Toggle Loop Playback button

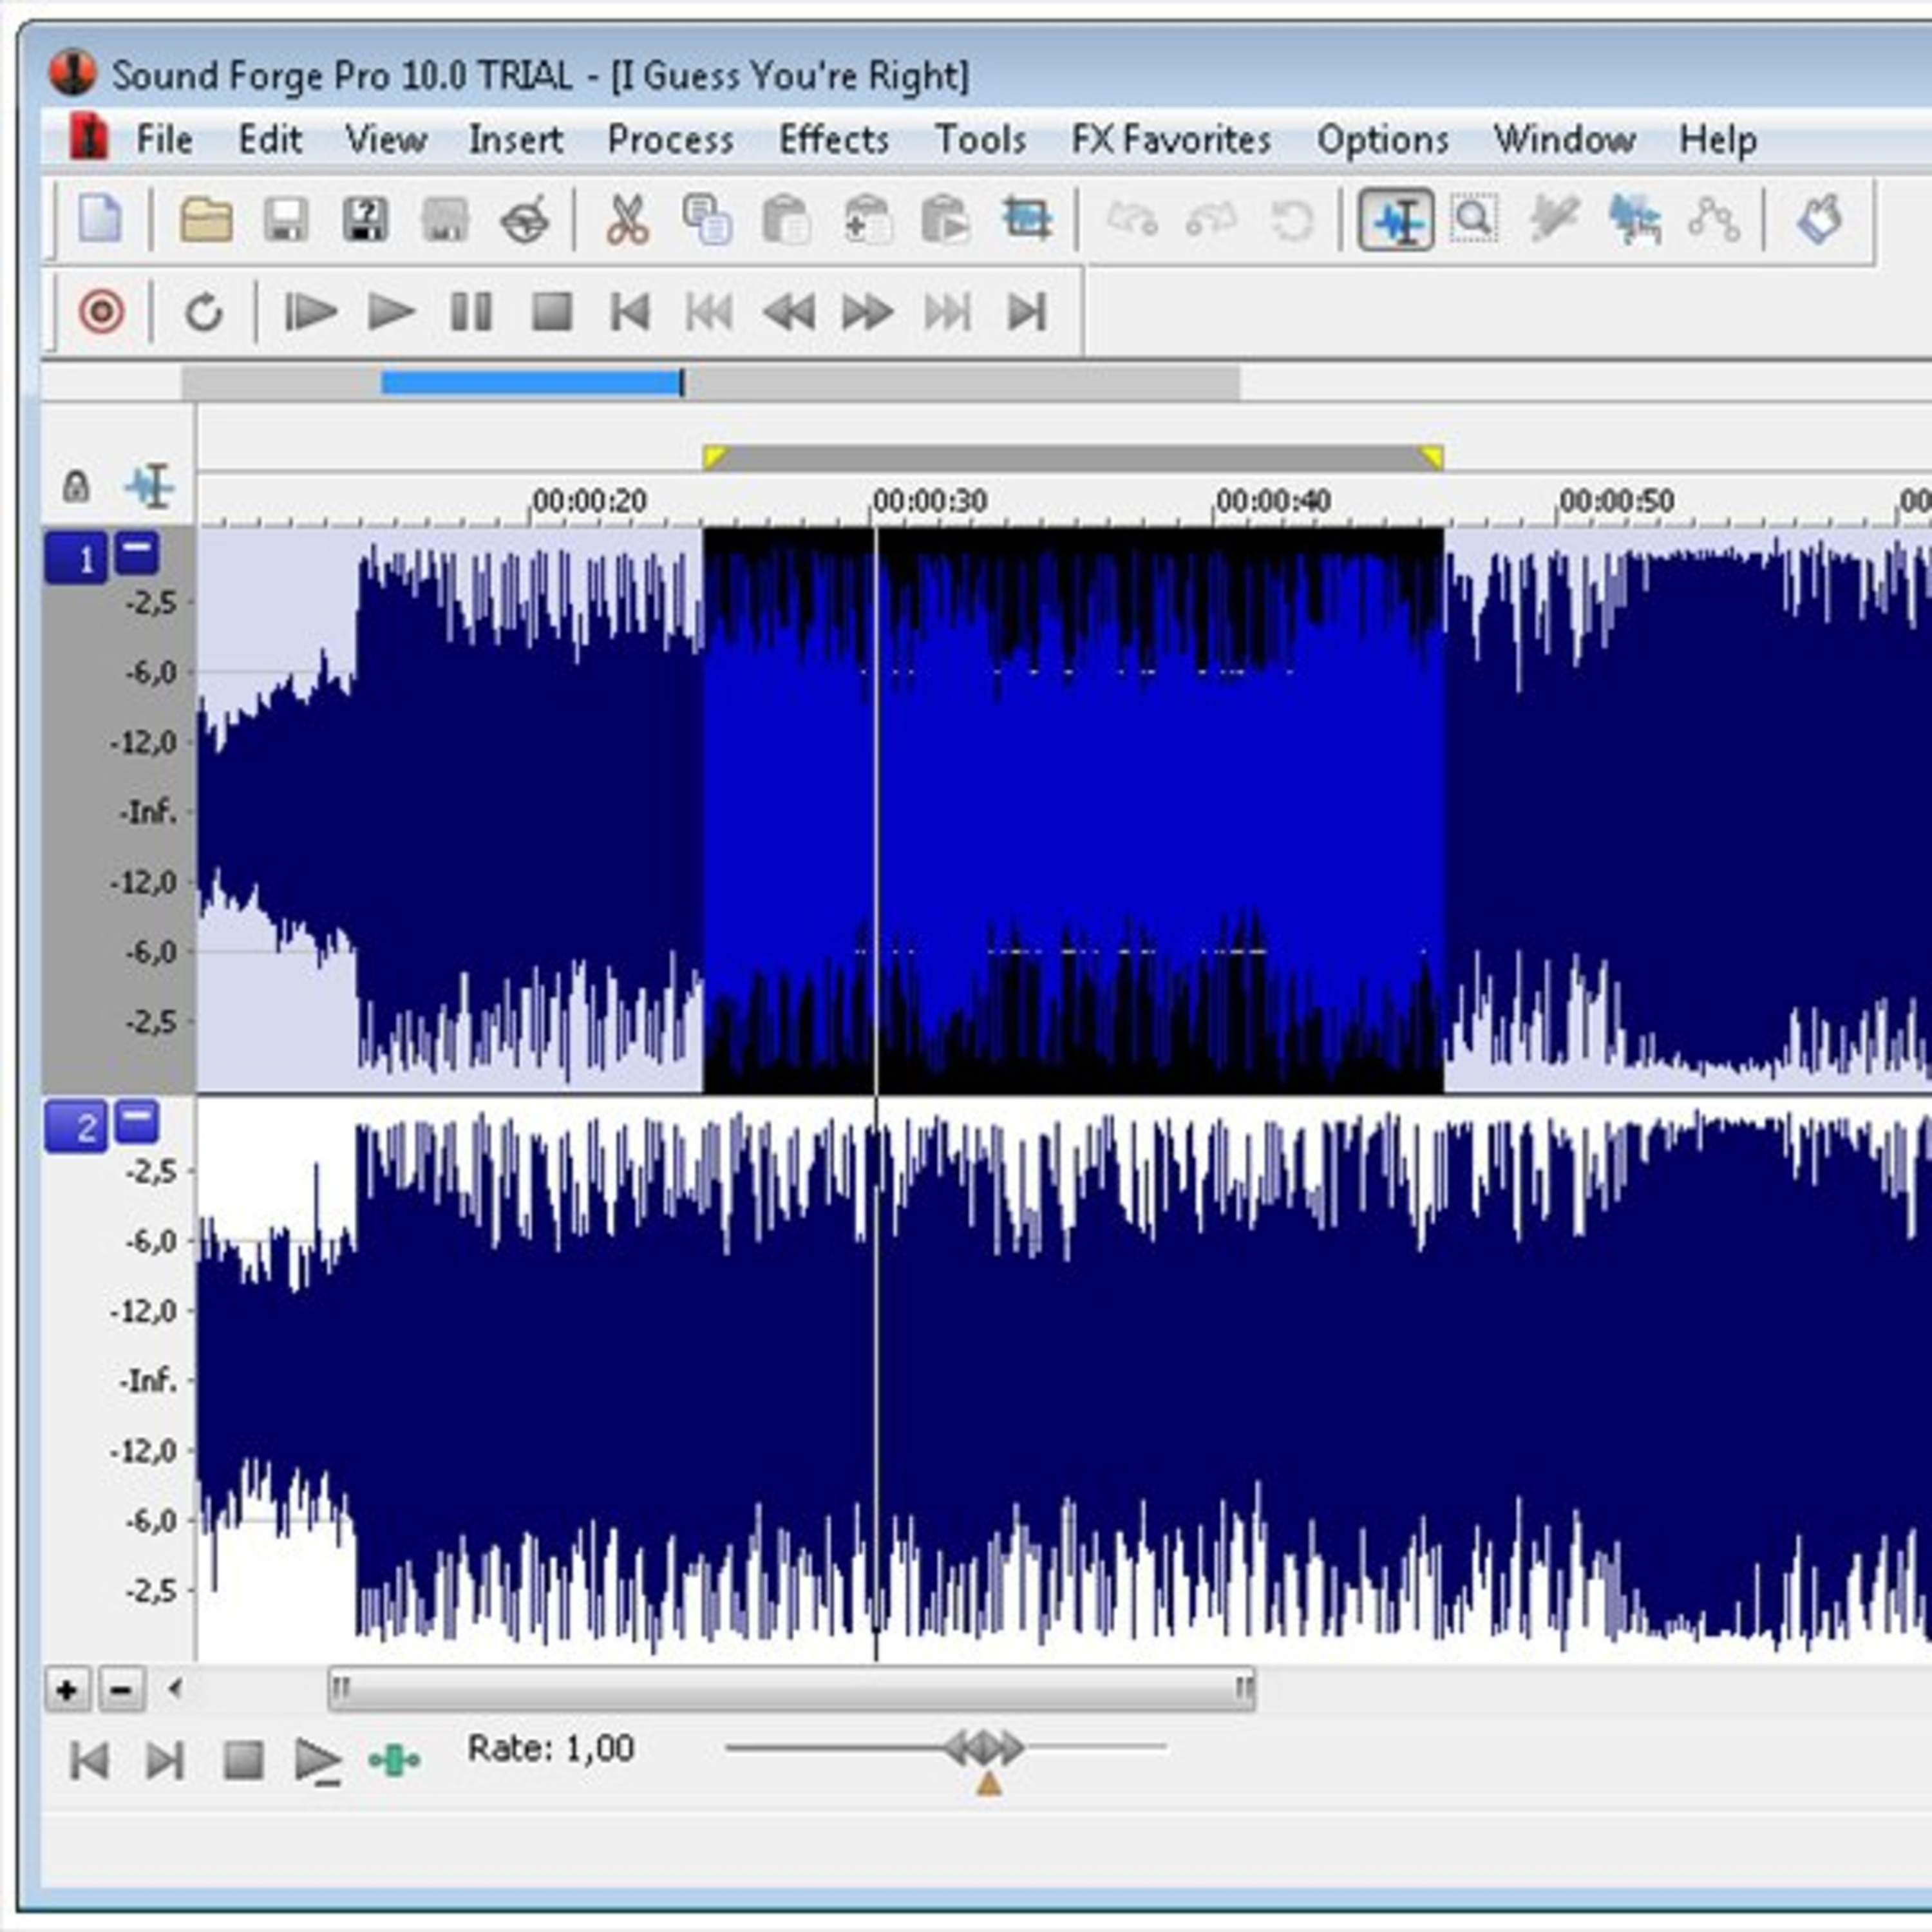point(204,312)
